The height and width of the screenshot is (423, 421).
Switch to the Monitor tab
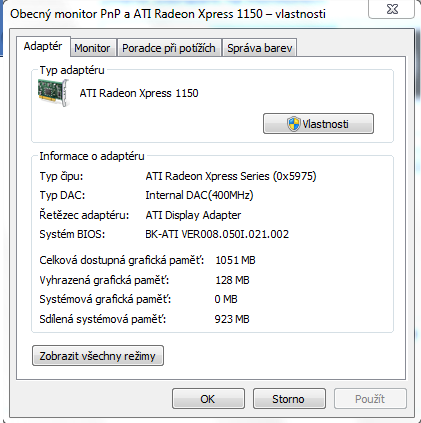coord(92,48)
